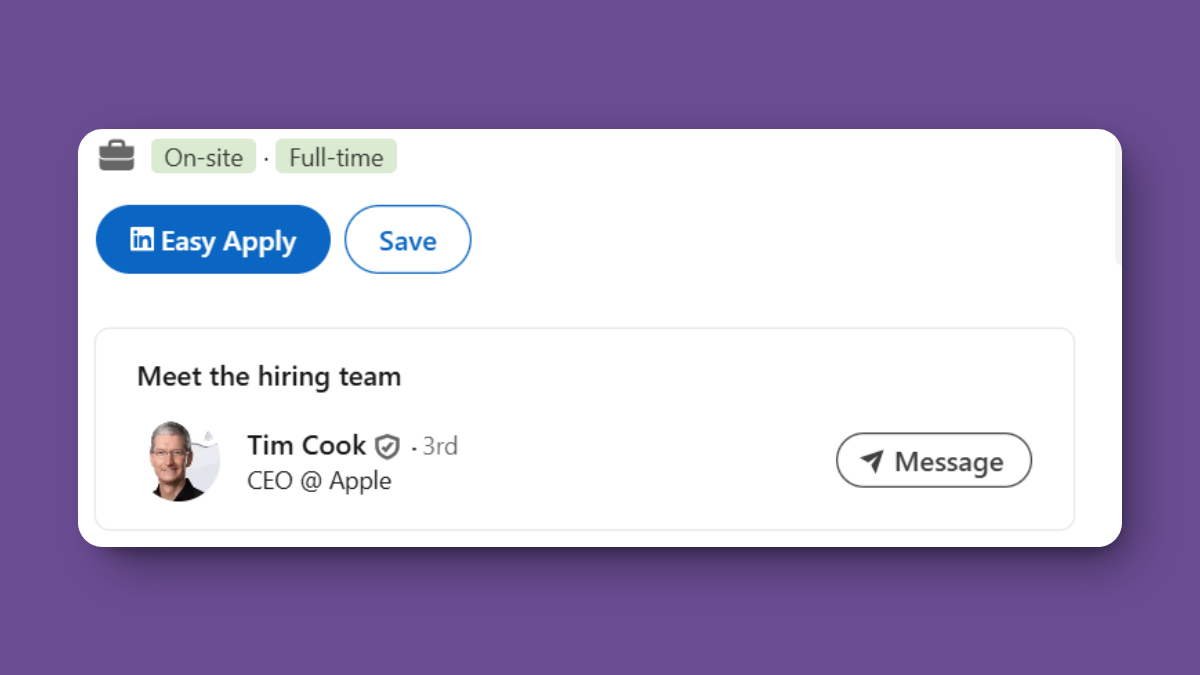Click the LinkedIn logo in Easy Apply
Image resolution: width=1200 pixels, height=675 pixels.
click(x=143, y=240)
